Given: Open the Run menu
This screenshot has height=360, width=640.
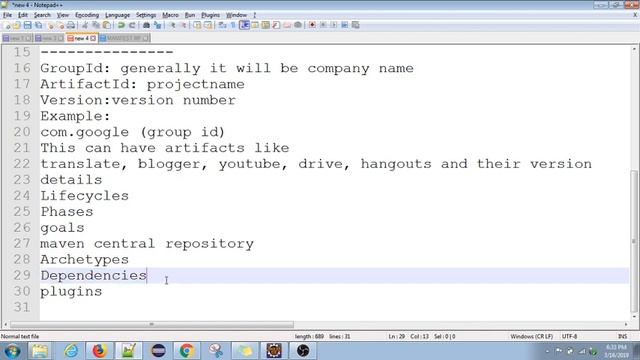Looking at the screenshot, I should pos(190,15).
